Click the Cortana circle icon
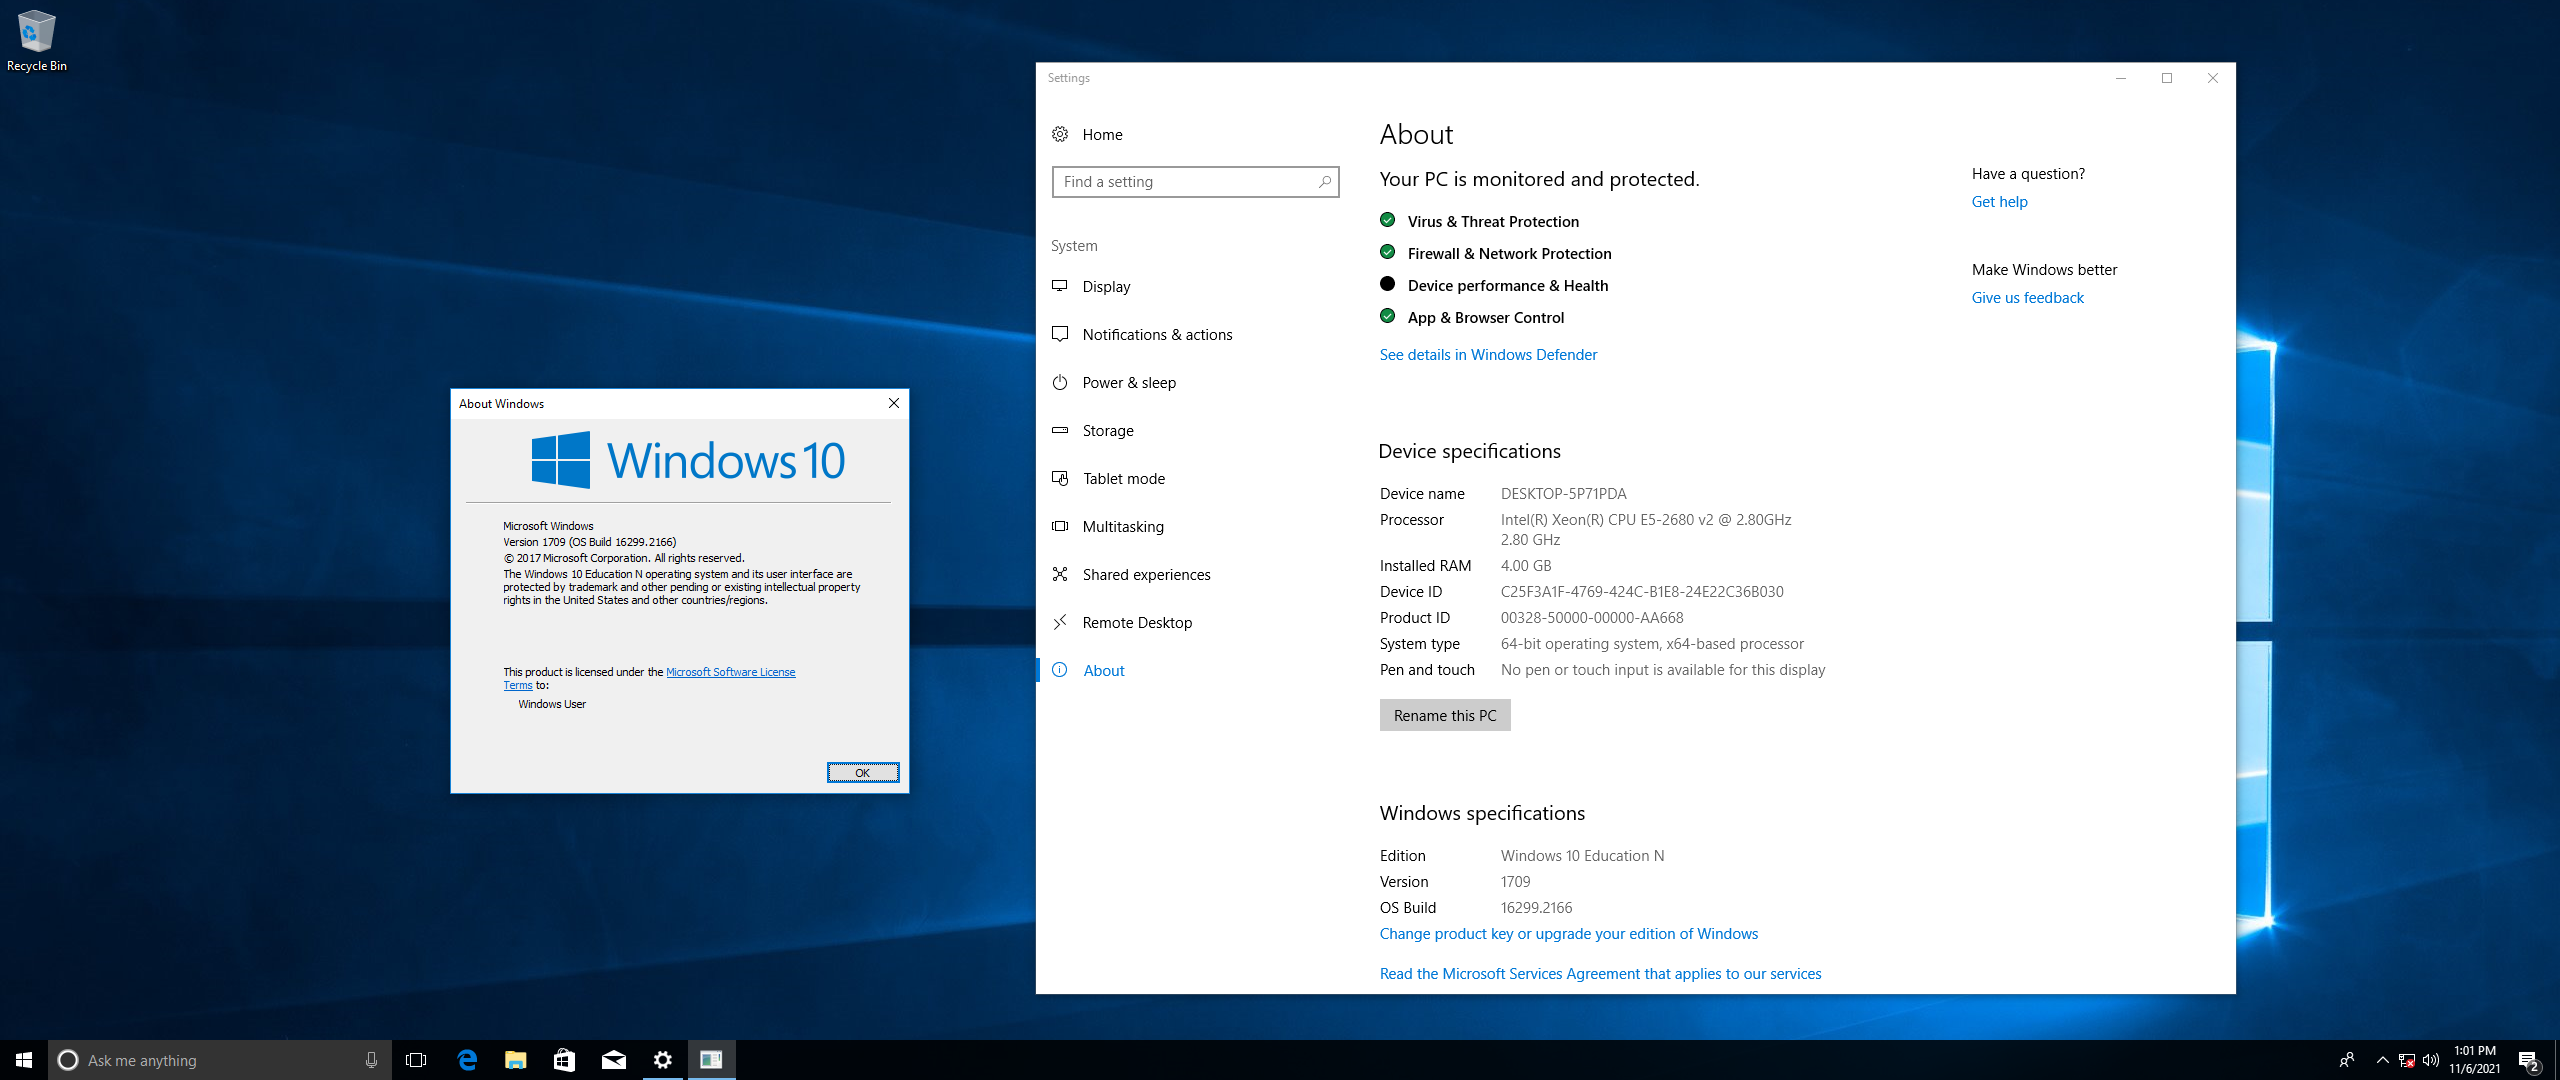This screenshot has width=2560, height=1080. click(68, 1060)
